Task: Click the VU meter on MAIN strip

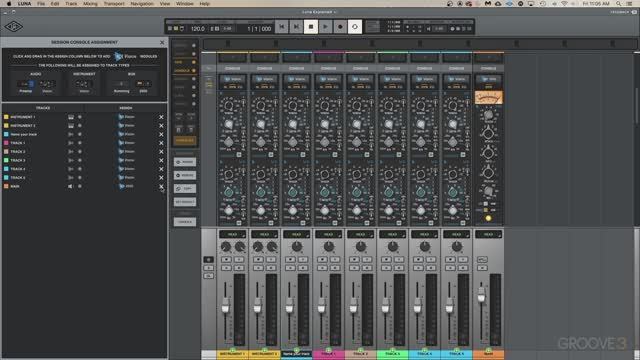Action: (x=489, y=98)
